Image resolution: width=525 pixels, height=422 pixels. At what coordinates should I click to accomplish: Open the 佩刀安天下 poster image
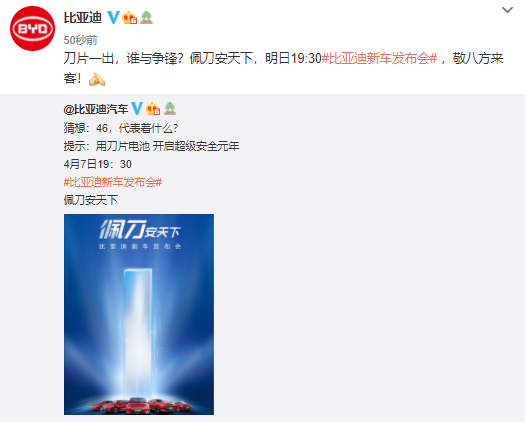click(x=139, y=314)
